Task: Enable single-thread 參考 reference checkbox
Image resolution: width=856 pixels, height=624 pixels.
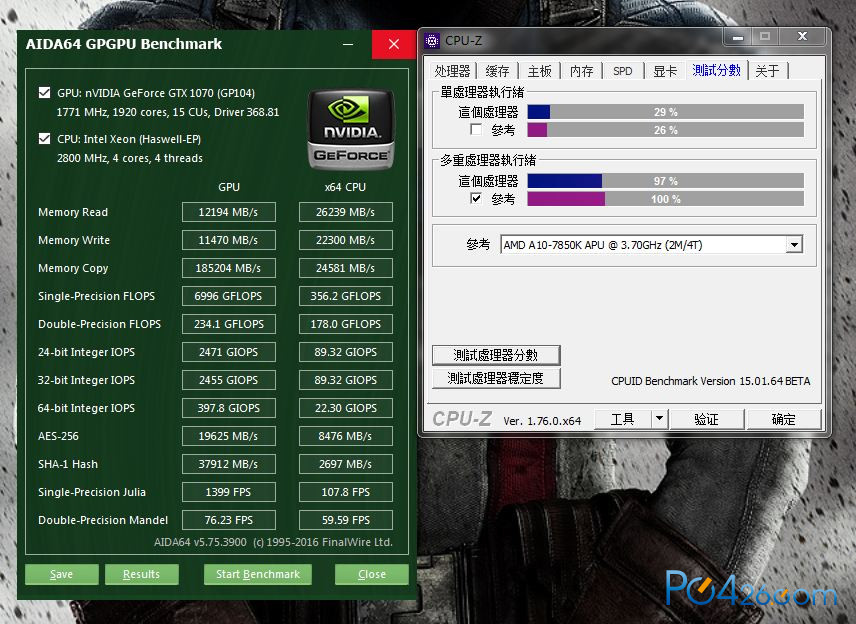Action: (x=476, y=129)
